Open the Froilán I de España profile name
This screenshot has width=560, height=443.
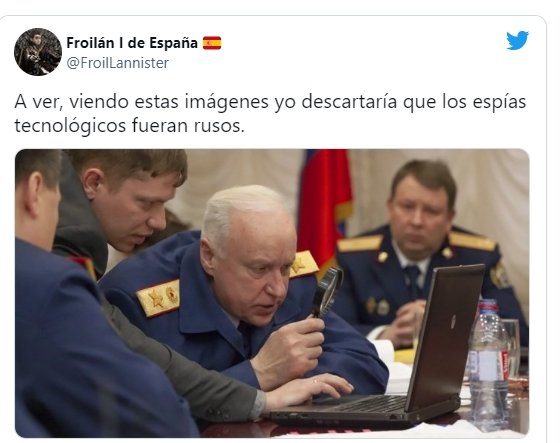point(132,43)
